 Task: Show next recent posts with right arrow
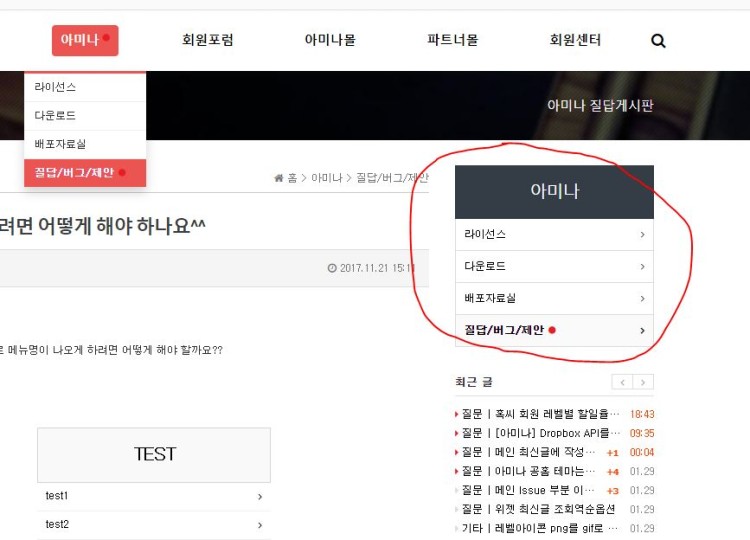pos(644,382)
